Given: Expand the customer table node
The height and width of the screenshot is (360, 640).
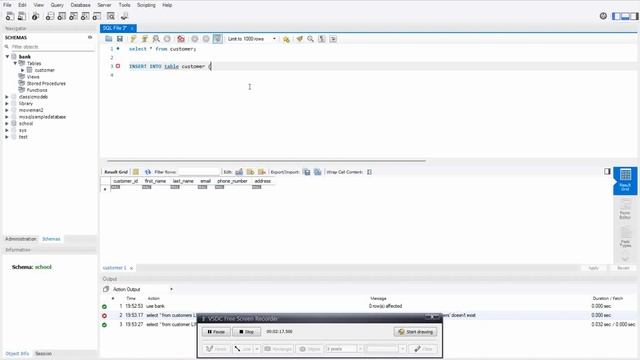Looking at the screenshot, I should click(23, 70).
